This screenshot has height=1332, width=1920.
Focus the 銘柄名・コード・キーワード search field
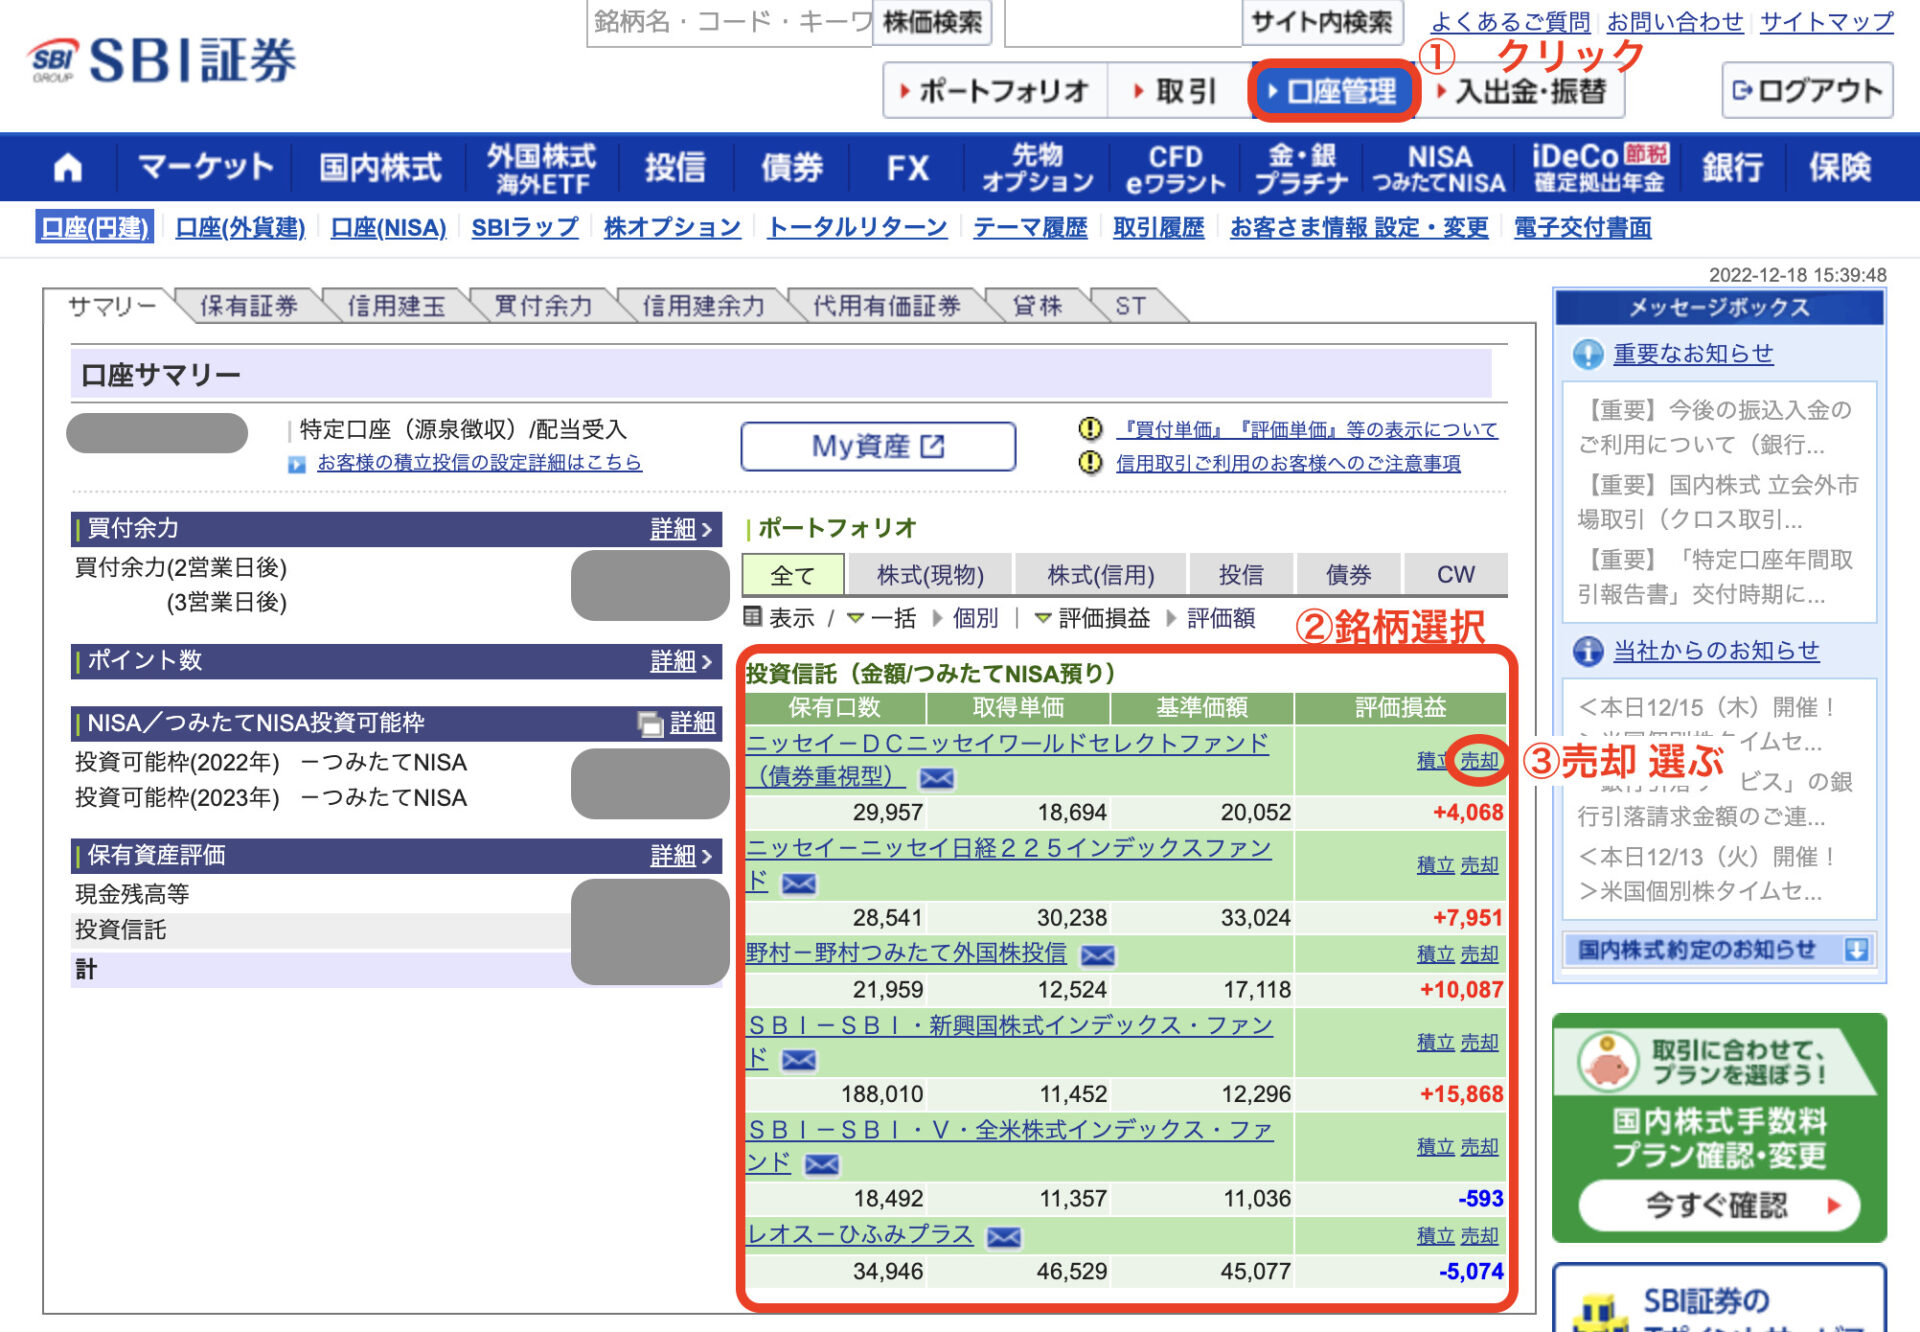tap(730, 22)
